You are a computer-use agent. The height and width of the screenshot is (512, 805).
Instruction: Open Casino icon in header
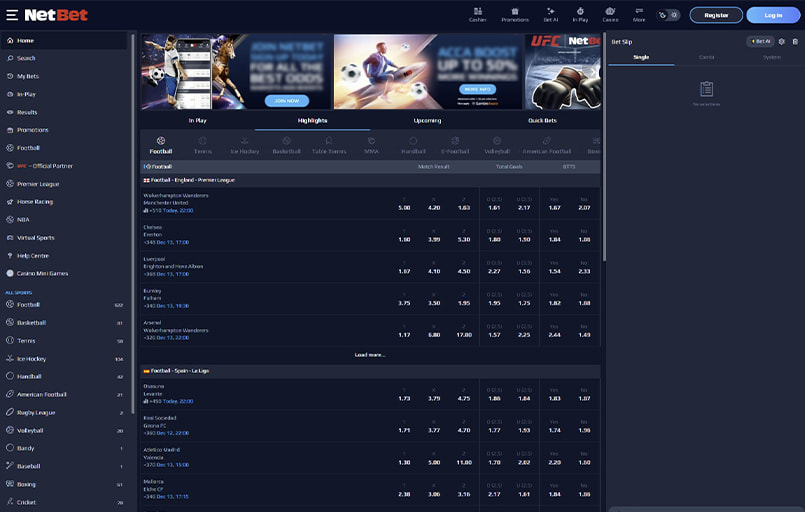610,14
